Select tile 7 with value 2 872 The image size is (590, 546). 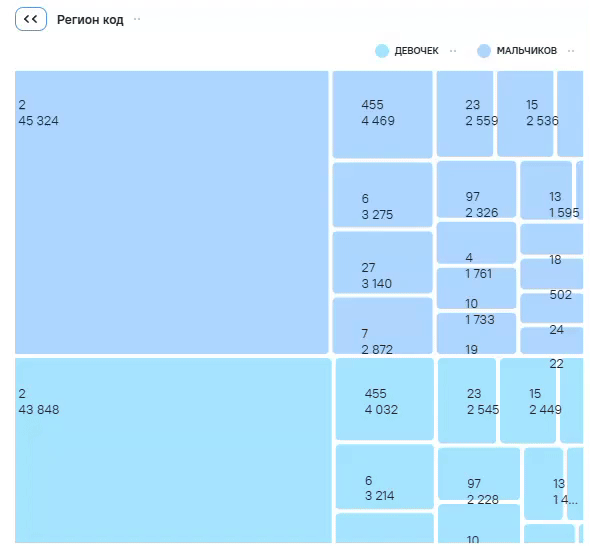[382, 325]
